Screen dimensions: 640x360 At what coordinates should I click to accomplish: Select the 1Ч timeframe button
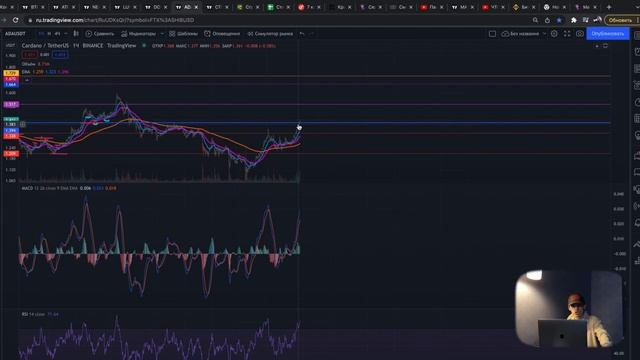point(41,33)
